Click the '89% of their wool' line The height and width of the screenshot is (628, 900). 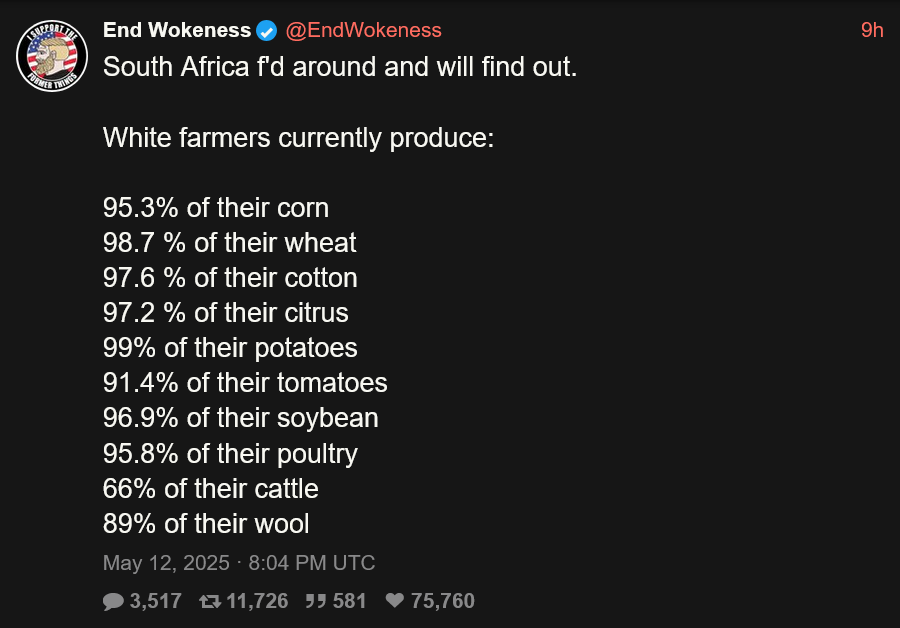point(206,524)
